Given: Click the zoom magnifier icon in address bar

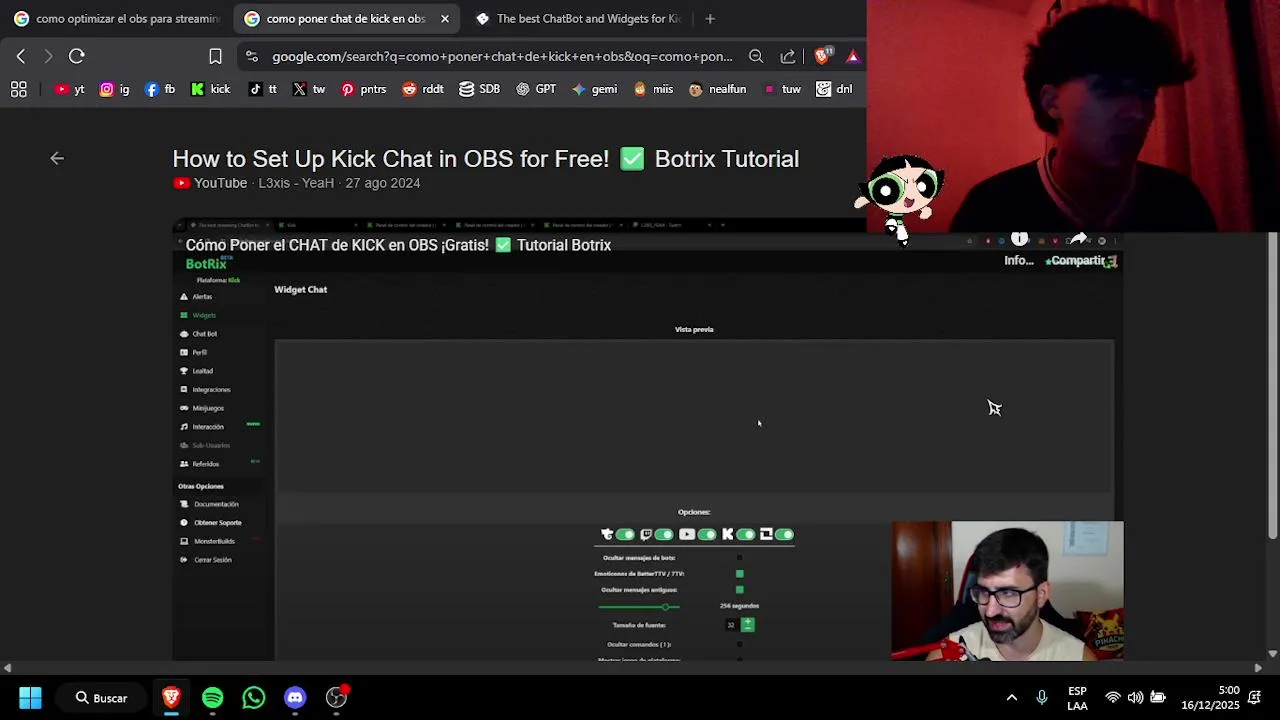Looking at the screenshot, I should (756, 57).
